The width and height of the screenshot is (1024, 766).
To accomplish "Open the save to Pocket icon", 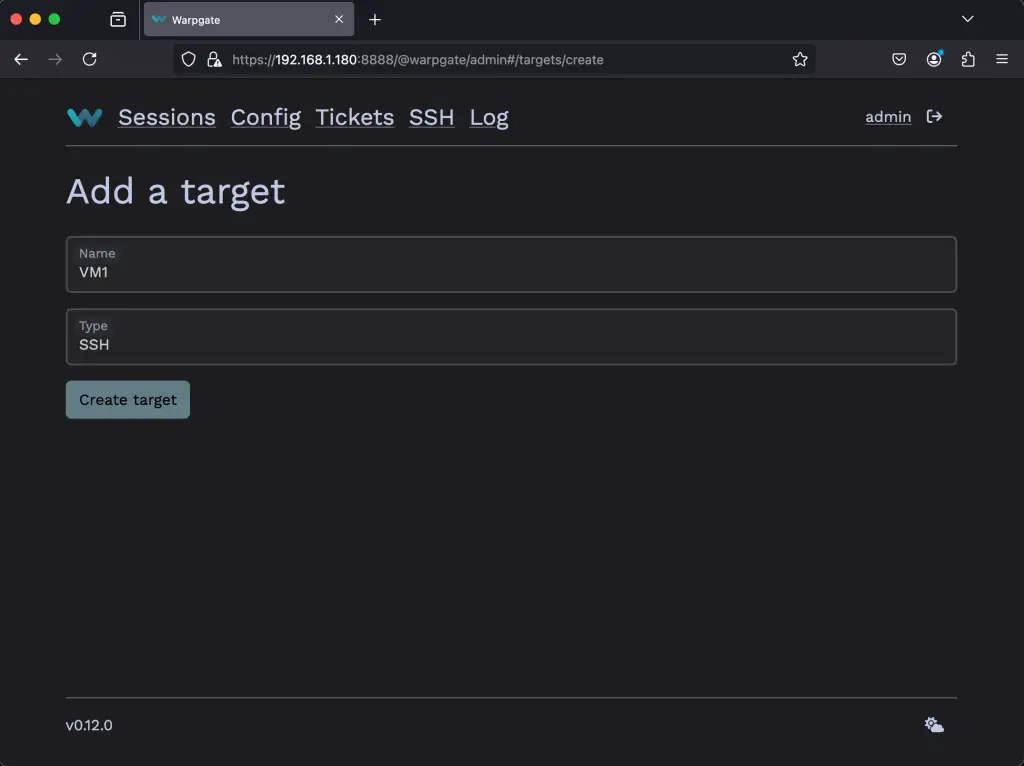I will 899,59.
